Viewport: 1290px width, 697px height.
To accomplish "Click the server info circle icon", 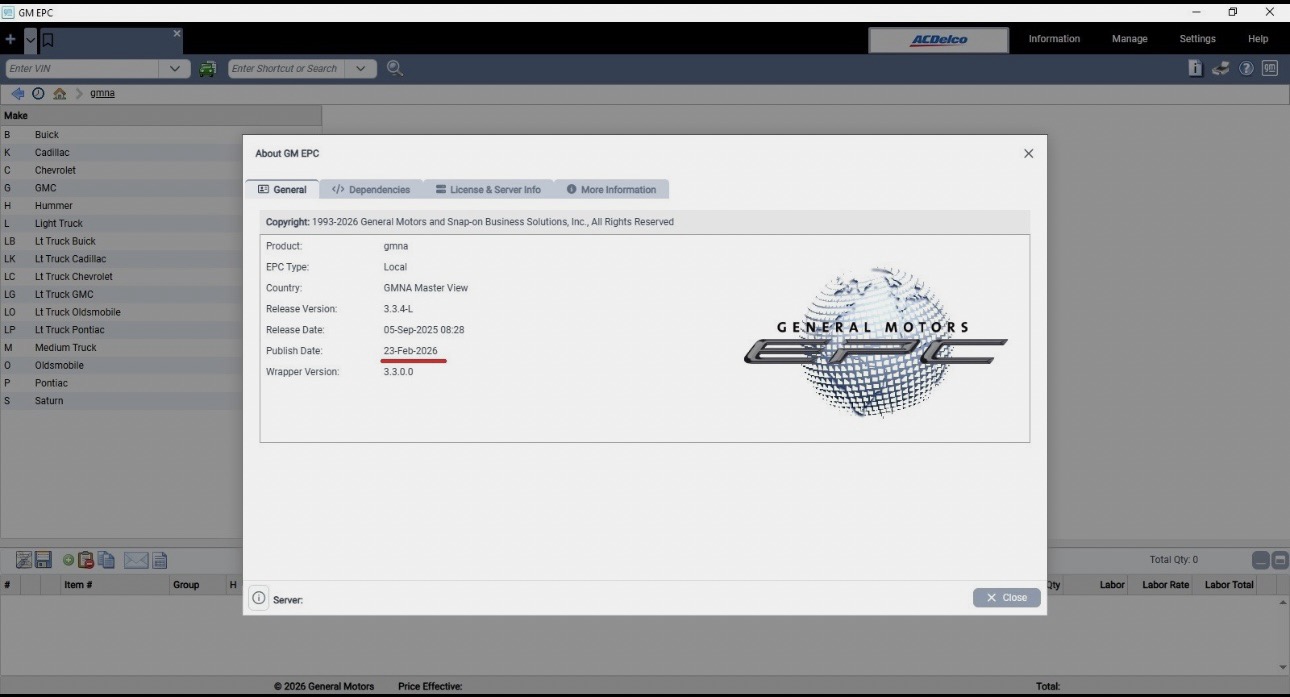I will (x=258, y=598).
